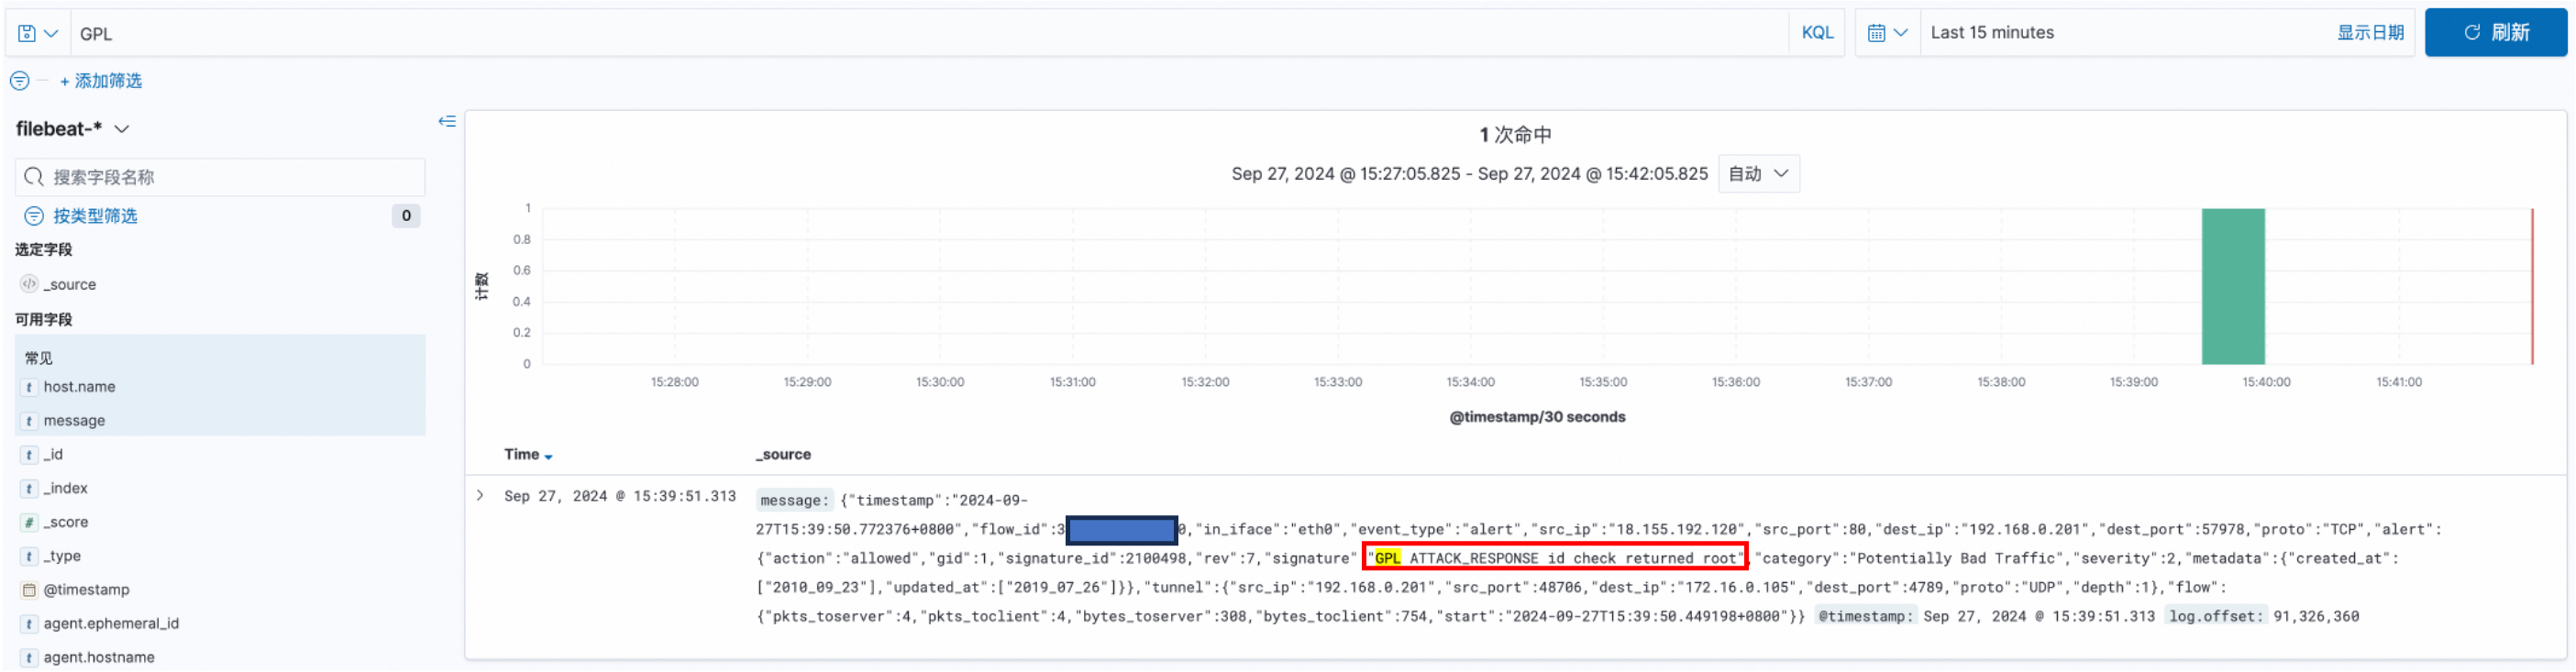Click the filter options icon beside 添加筛选
Image resolution: width=2576 pixels, height=672 pixels.
pos(20,81)
